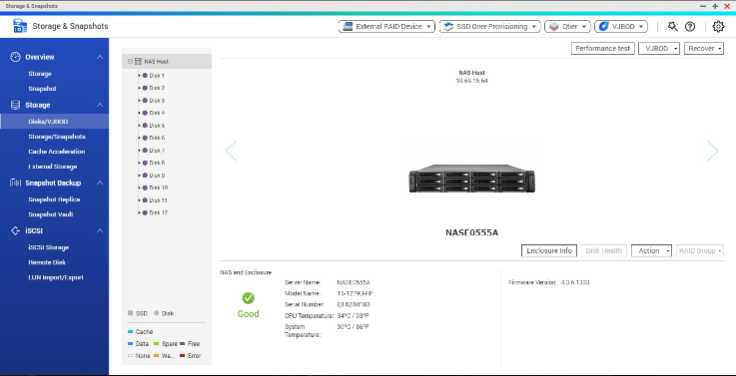Collapse the Overview sidebar section
736x376 pixels.
(100, 57)
